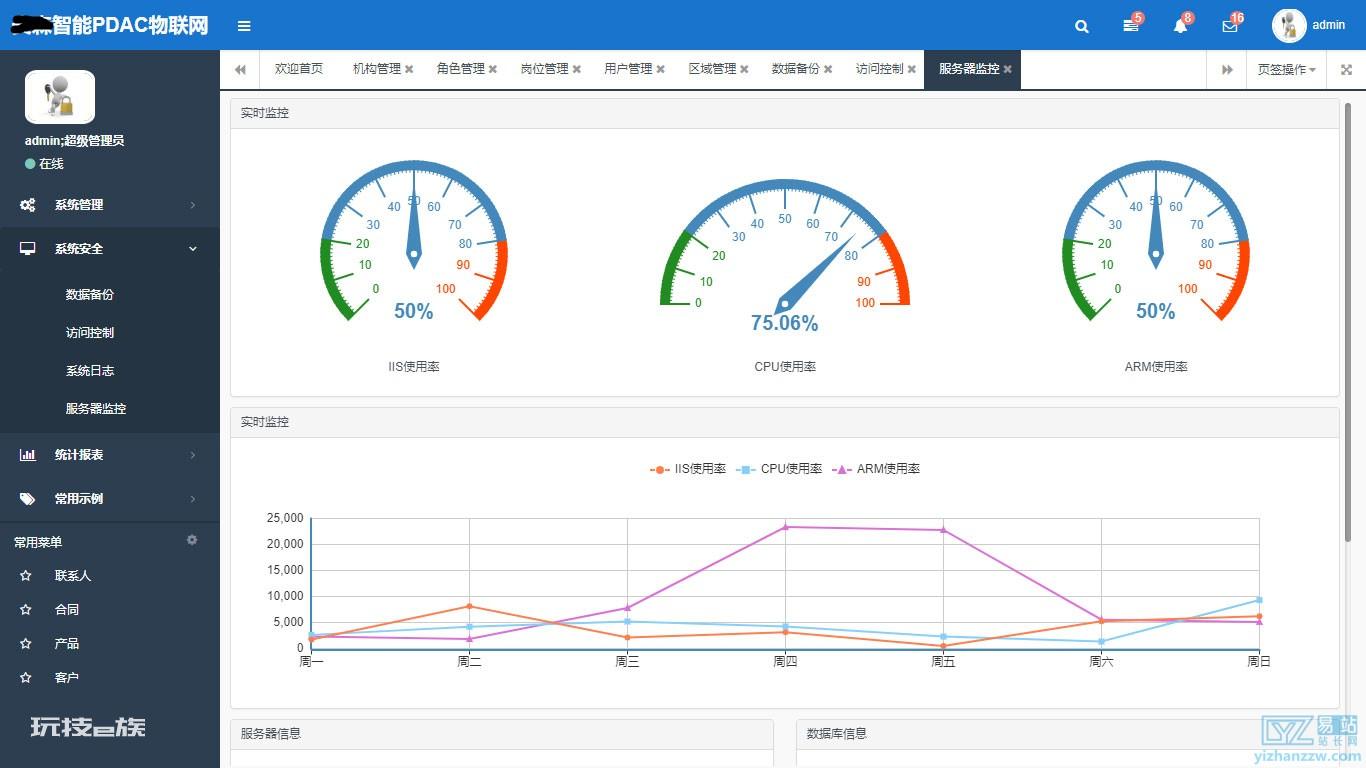The height and width of the screenshot is (768, 1366).
Task: Open the 产品 shortcut link
Action: coord(67,644)
